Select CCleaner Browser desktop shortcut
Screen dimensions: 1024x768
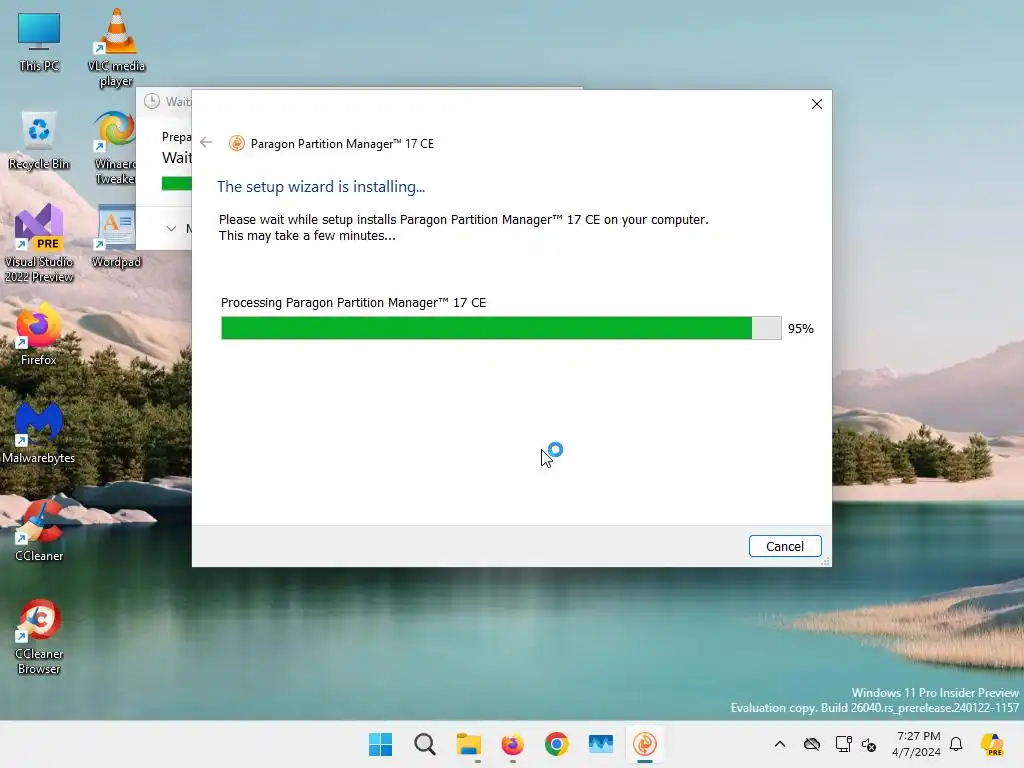pyautogui.click(x=39, y=636)
